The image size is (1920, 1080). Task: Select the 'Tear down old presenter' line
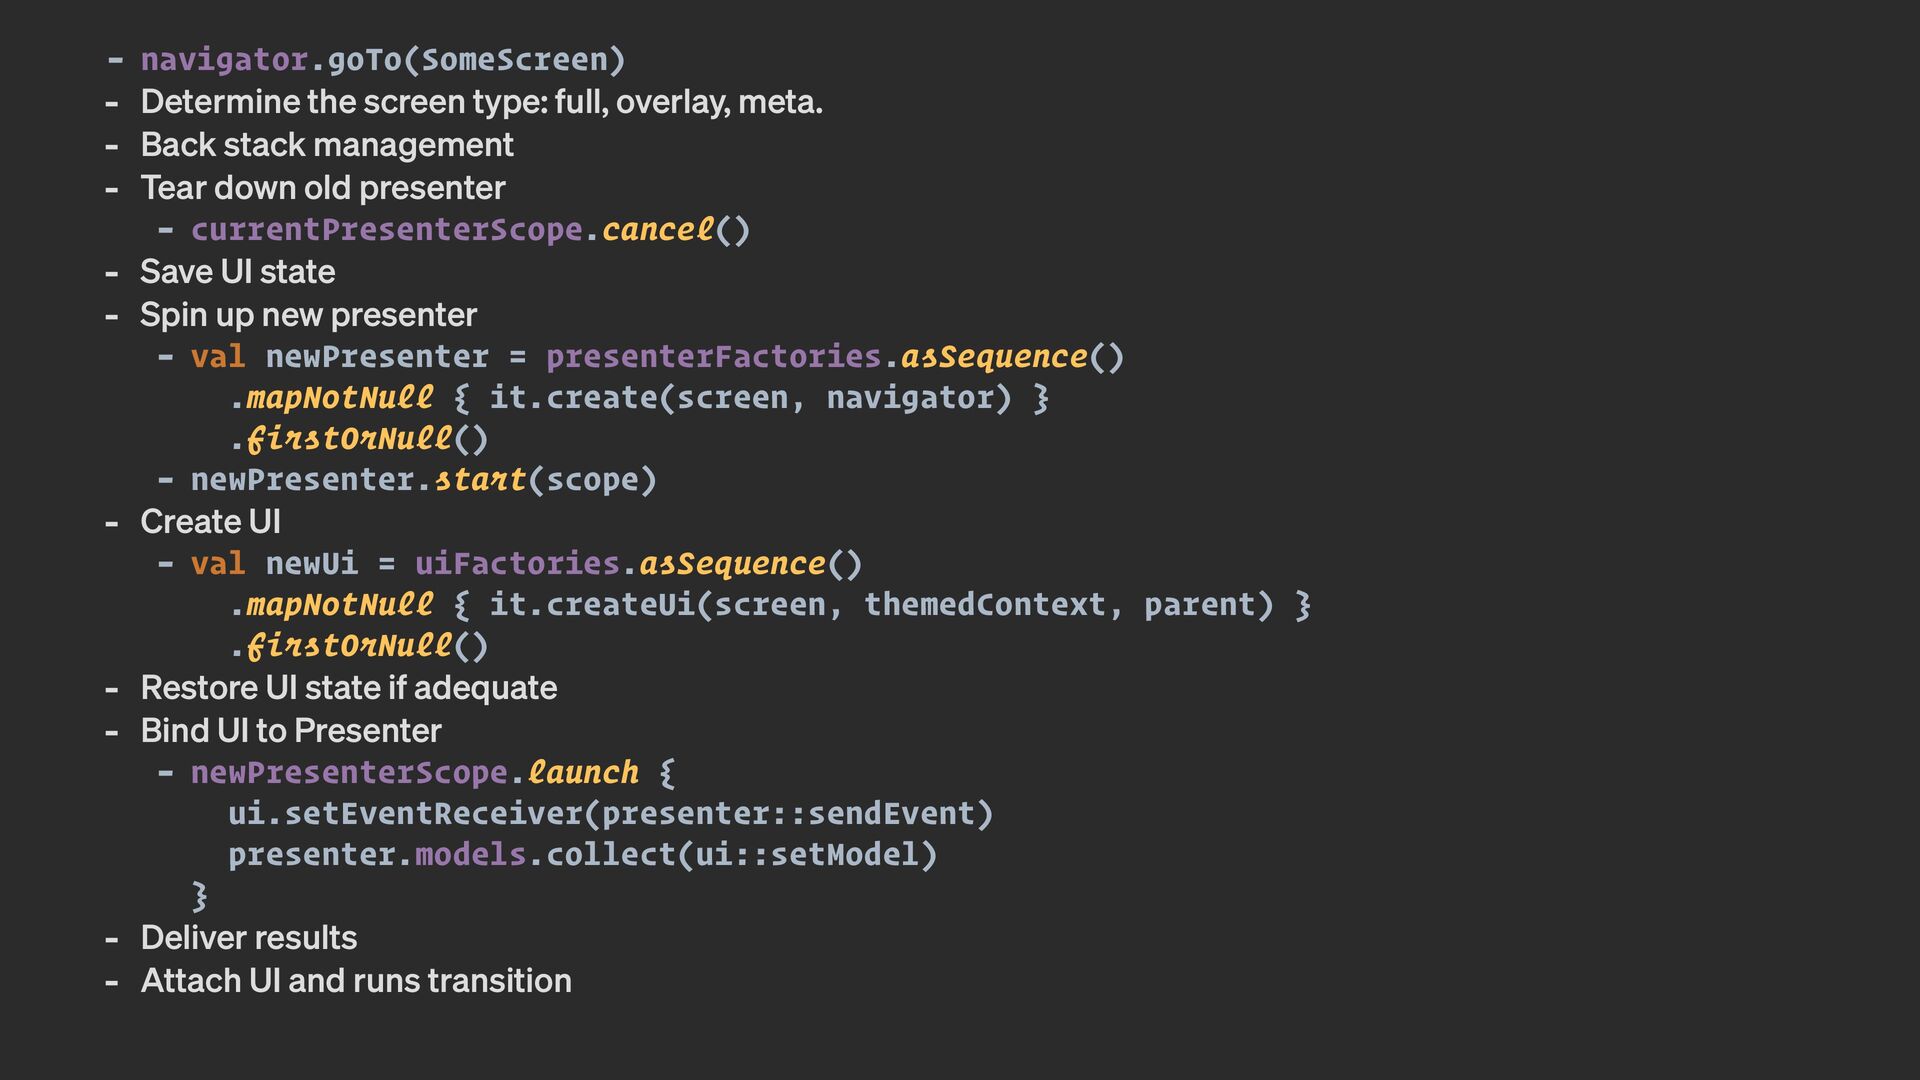tap(323, 188)
